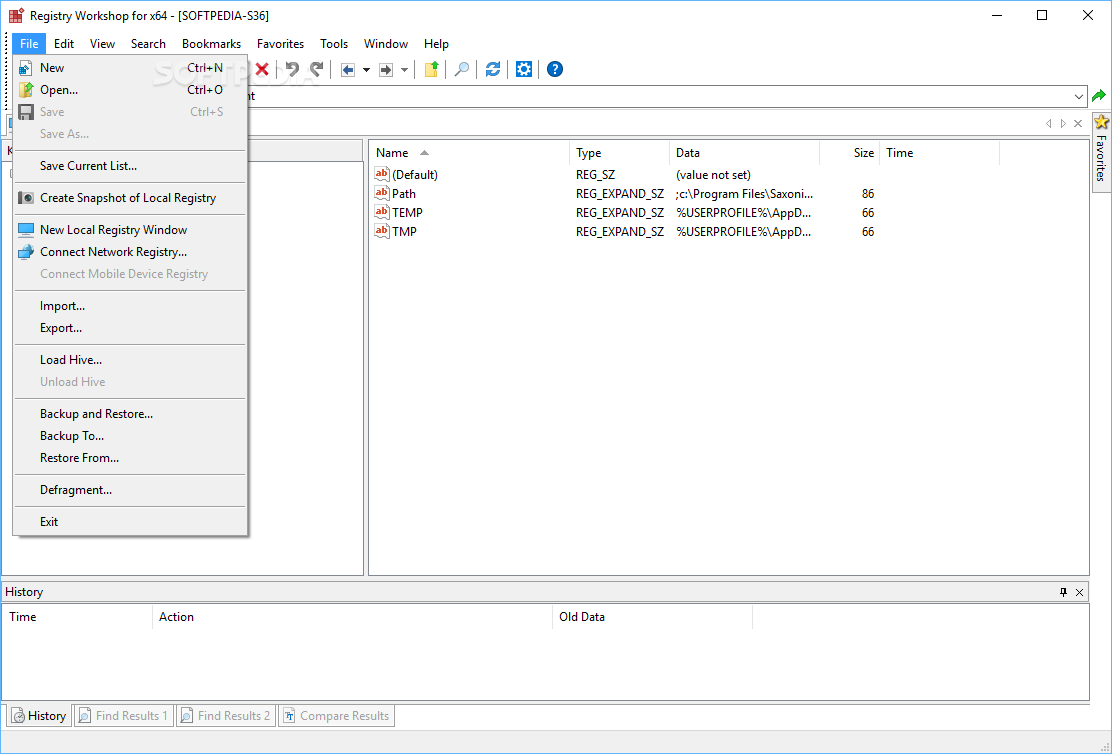Choose New from the File menu
The height and width of the screenshot is (754, 1112).
point(130,68)
